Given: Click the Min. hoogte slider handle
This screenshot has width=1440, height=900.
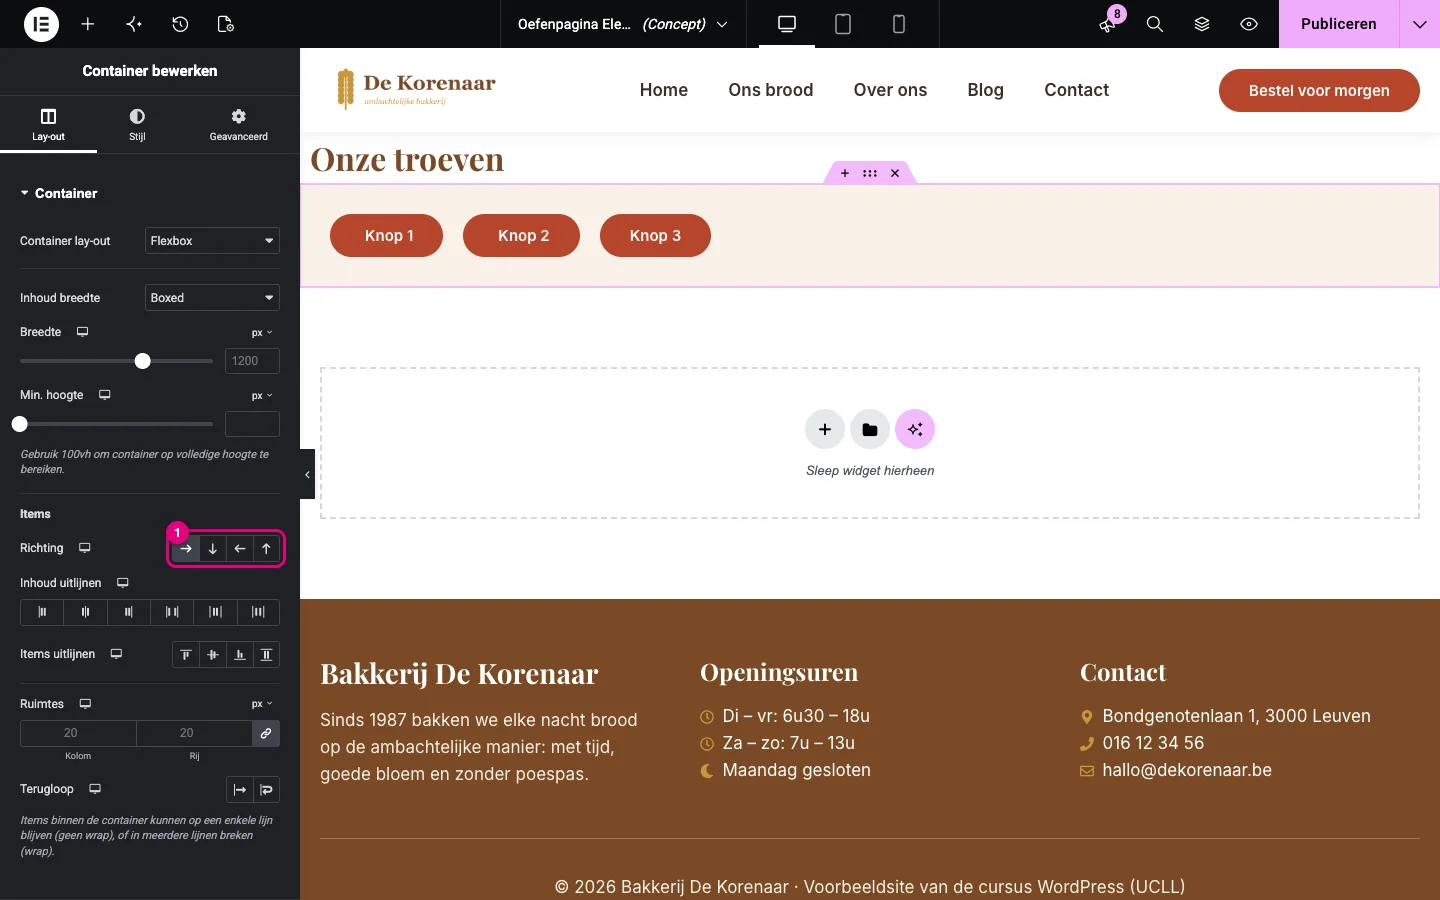Looking at the screenshot, I should 20,424.
